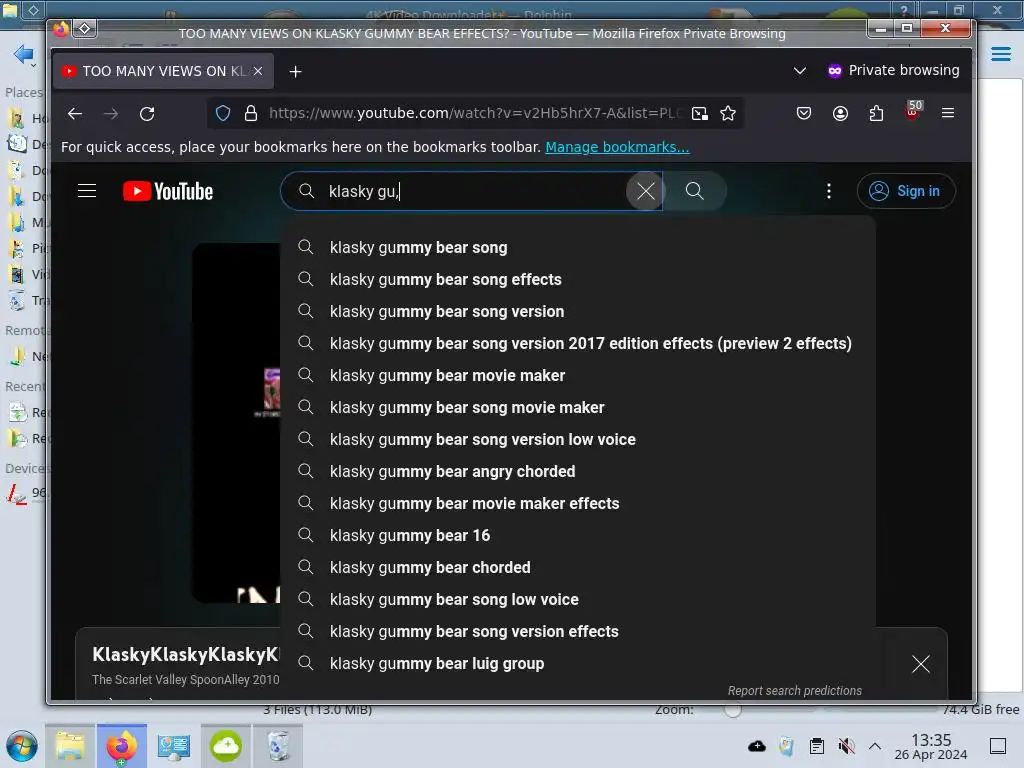The width and height of the screenshot is (1024, 768).
Task: Show the desktop using the tray button
Action: [x=998, y=746]
